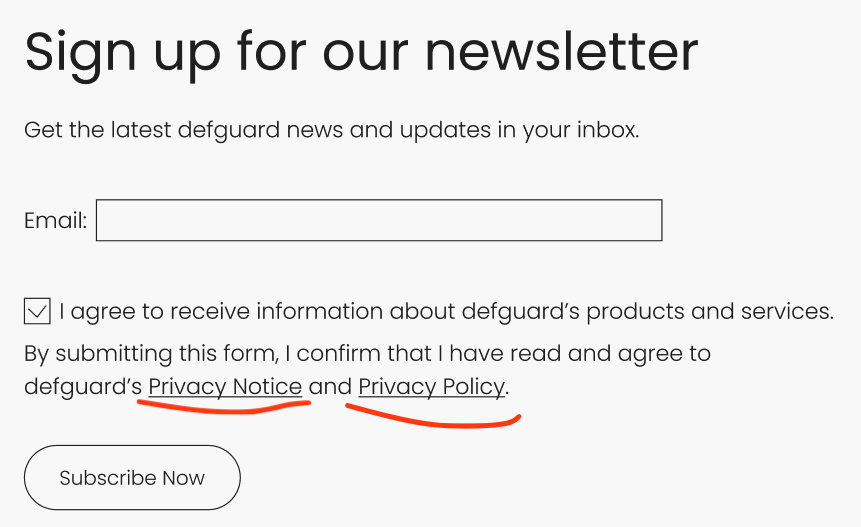
Task: Click the checkmark icon in the consent box
Action: tap(37, 311)
